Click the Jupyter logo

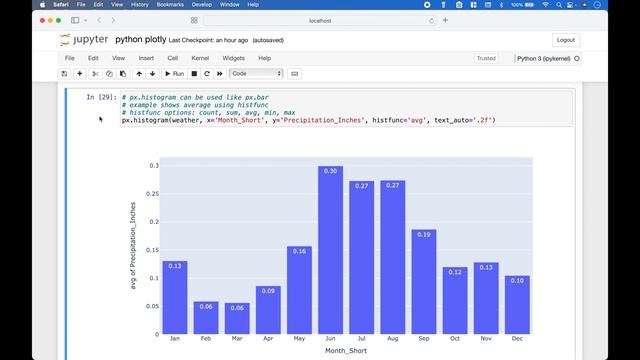[84, 40]
